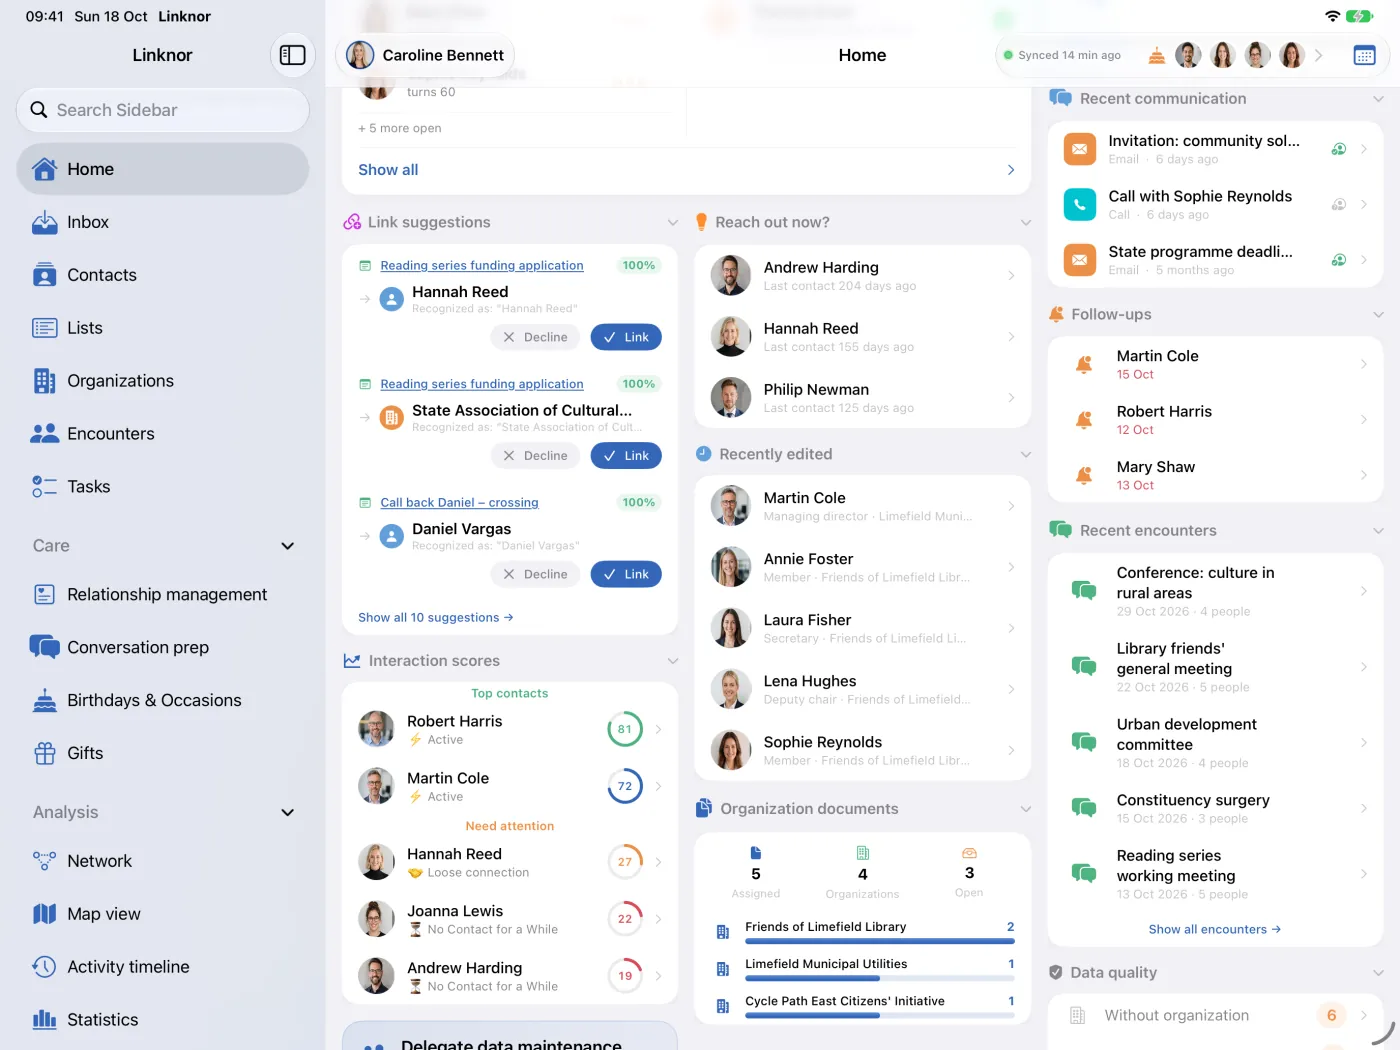The height and width of the screenshot is (1050, 1400).
Task: Click Robert Harris interaction score 81 ring
Action: [625, 729]
